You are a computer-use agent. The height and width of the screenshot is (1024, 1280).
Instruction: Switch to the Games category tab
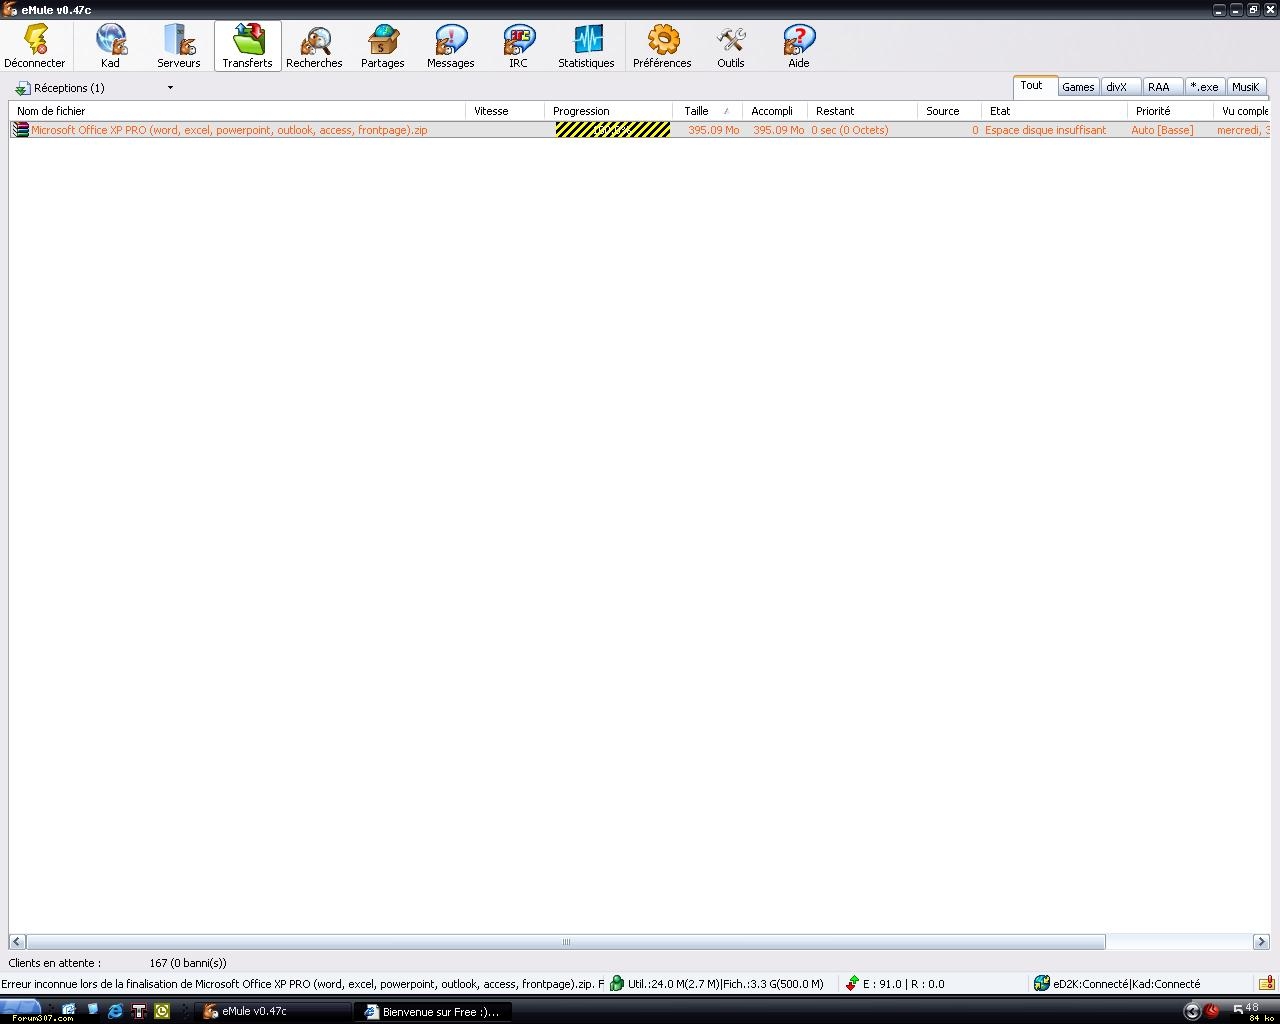click(1078, 87)
